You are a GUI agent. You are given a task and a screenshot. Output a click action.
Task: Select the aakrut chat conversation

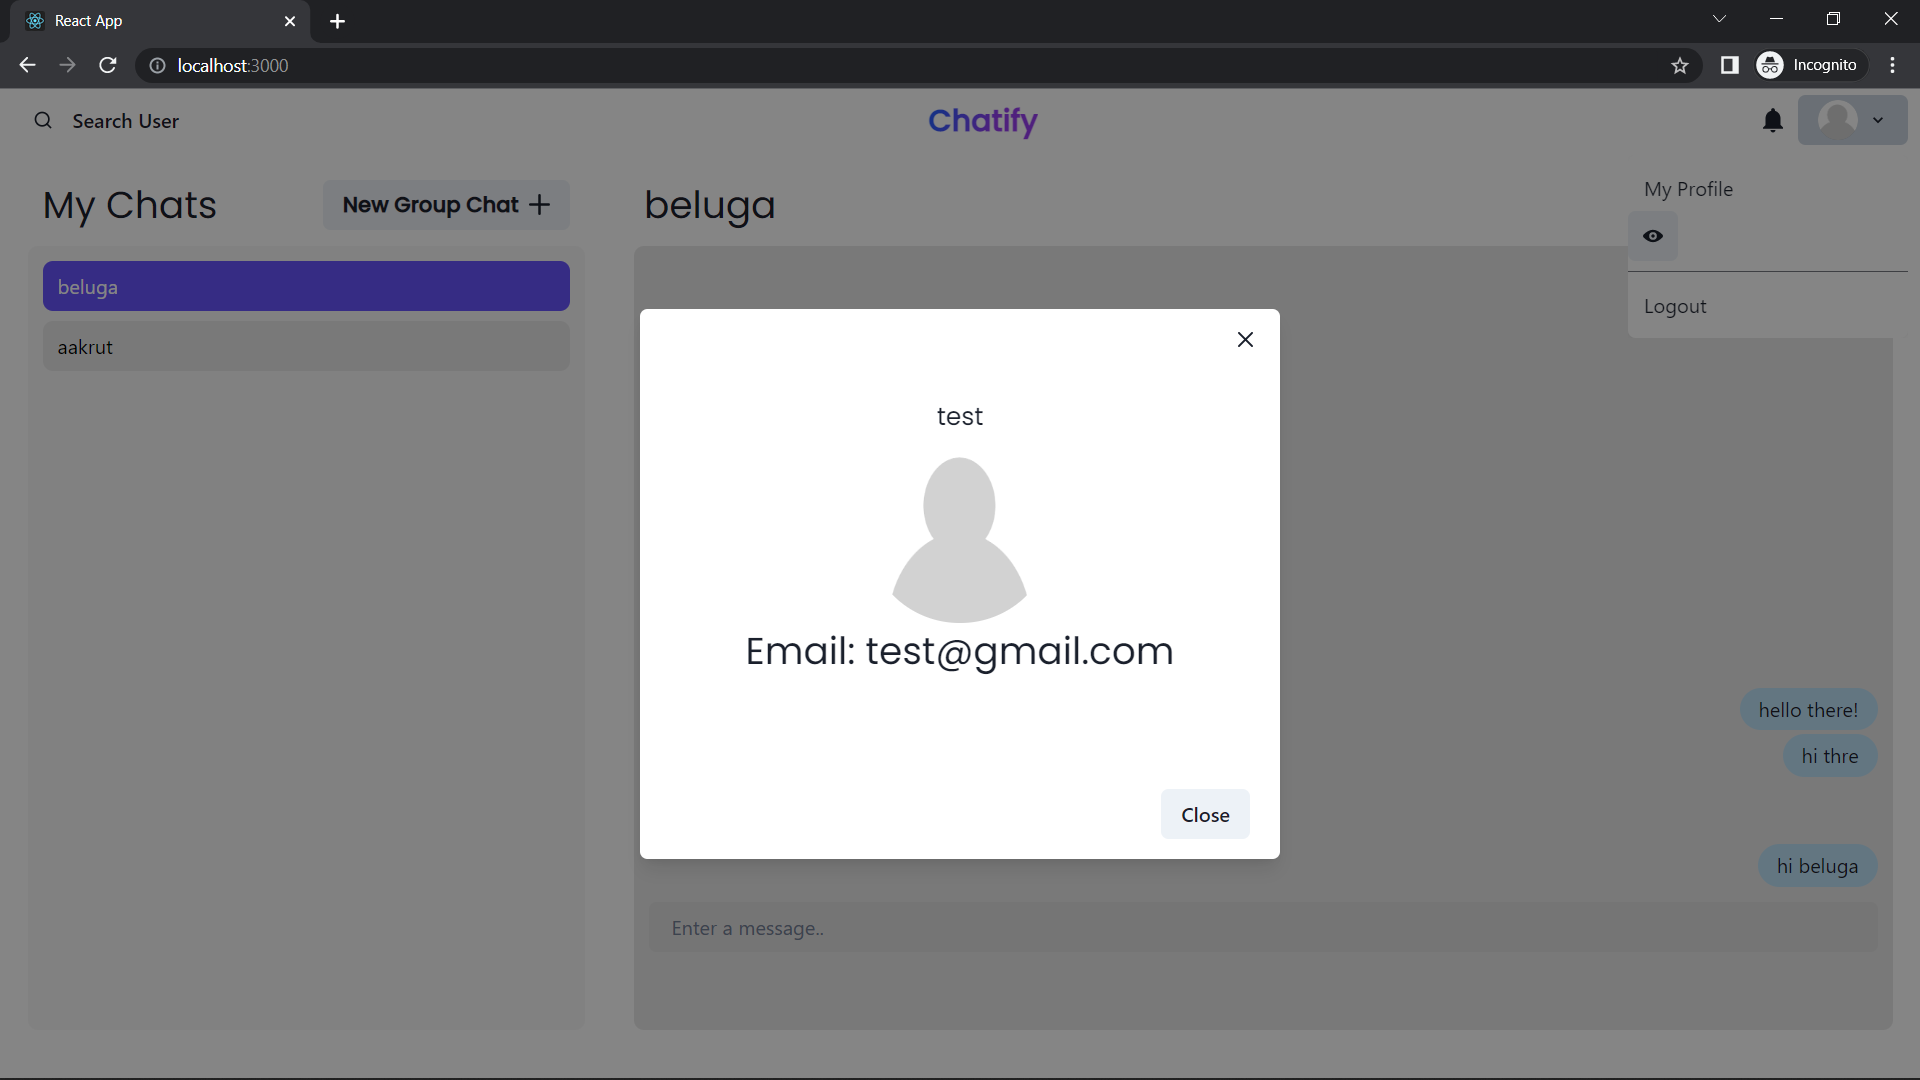(x=305, y=345)
